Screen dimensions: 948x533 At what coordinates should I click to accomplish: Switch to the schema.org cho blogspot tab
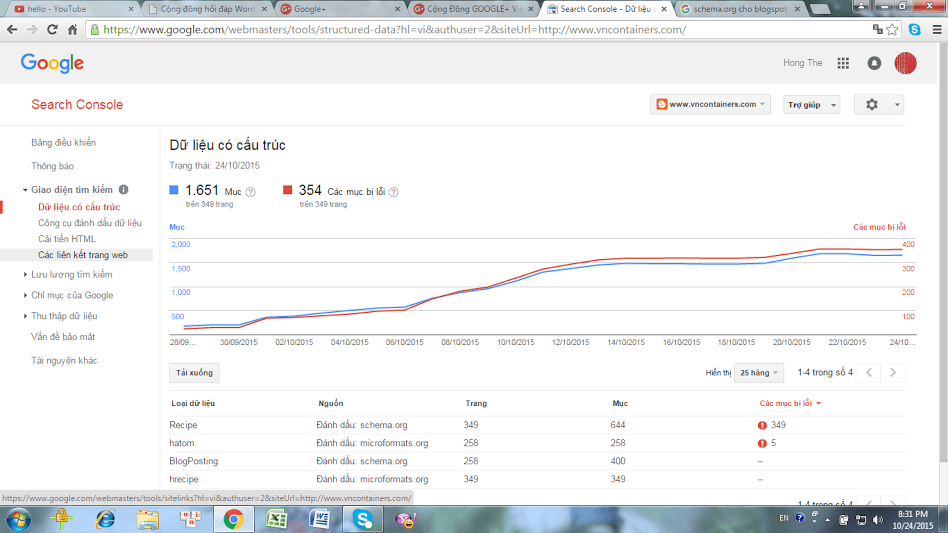coord(740,9)
